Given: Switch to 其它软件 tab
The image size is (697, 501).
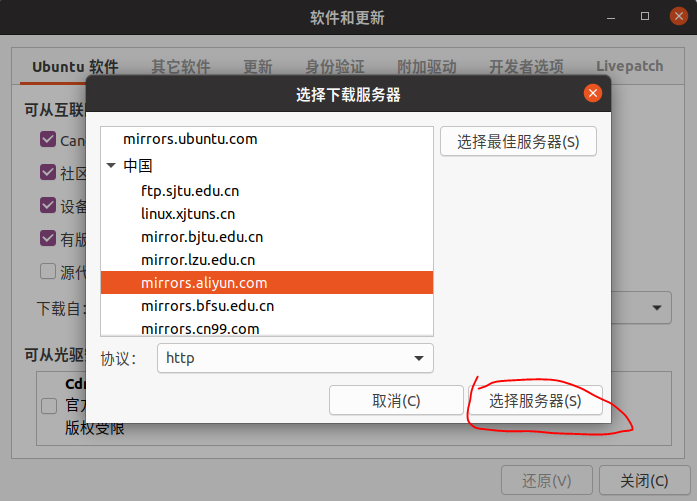Looking at the screenshot, I should pos(181,67).
